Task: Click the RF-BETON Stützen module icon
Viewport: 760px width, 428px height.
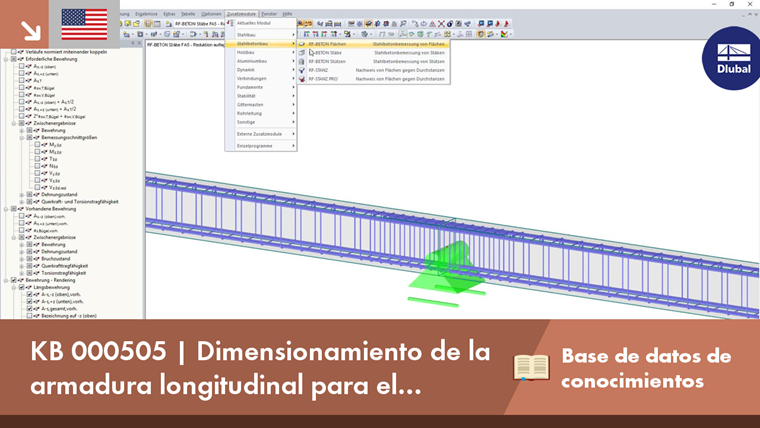Action: tap(302, 62)
